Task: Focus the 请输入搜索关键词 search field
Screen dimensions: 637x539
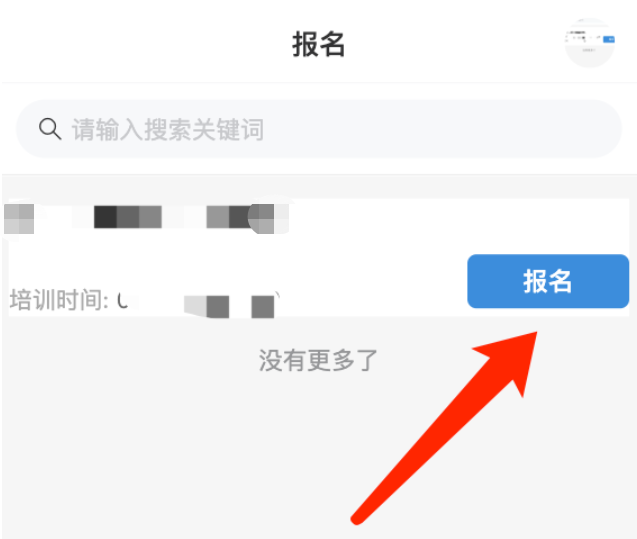Action: pyautogui.click(x=319, y=129)
